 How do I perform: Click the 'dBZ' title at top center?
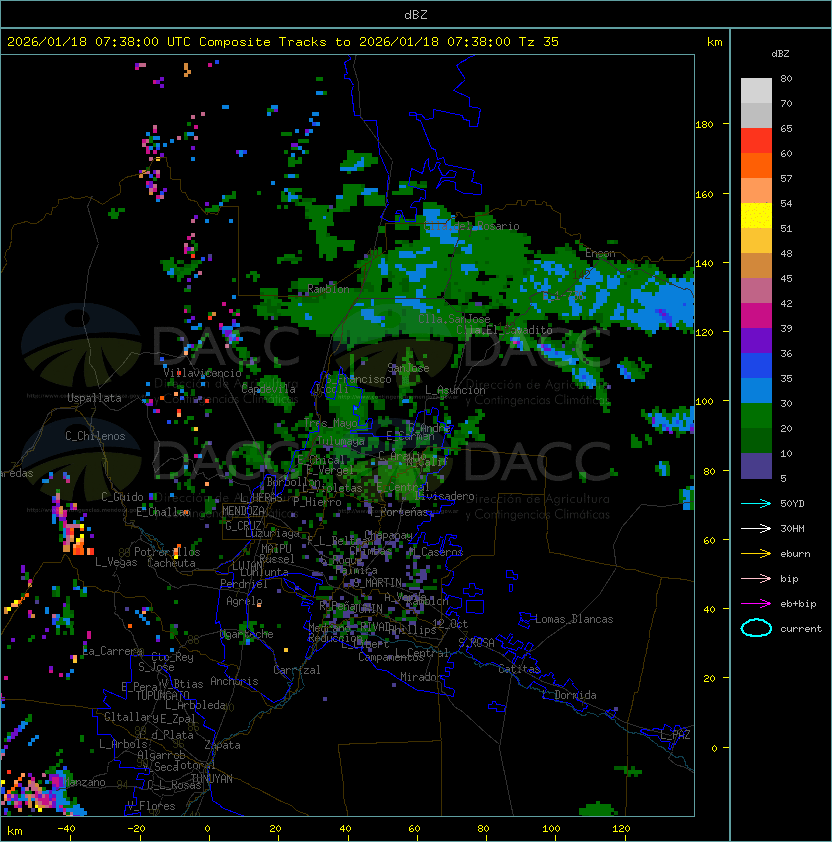416,14
